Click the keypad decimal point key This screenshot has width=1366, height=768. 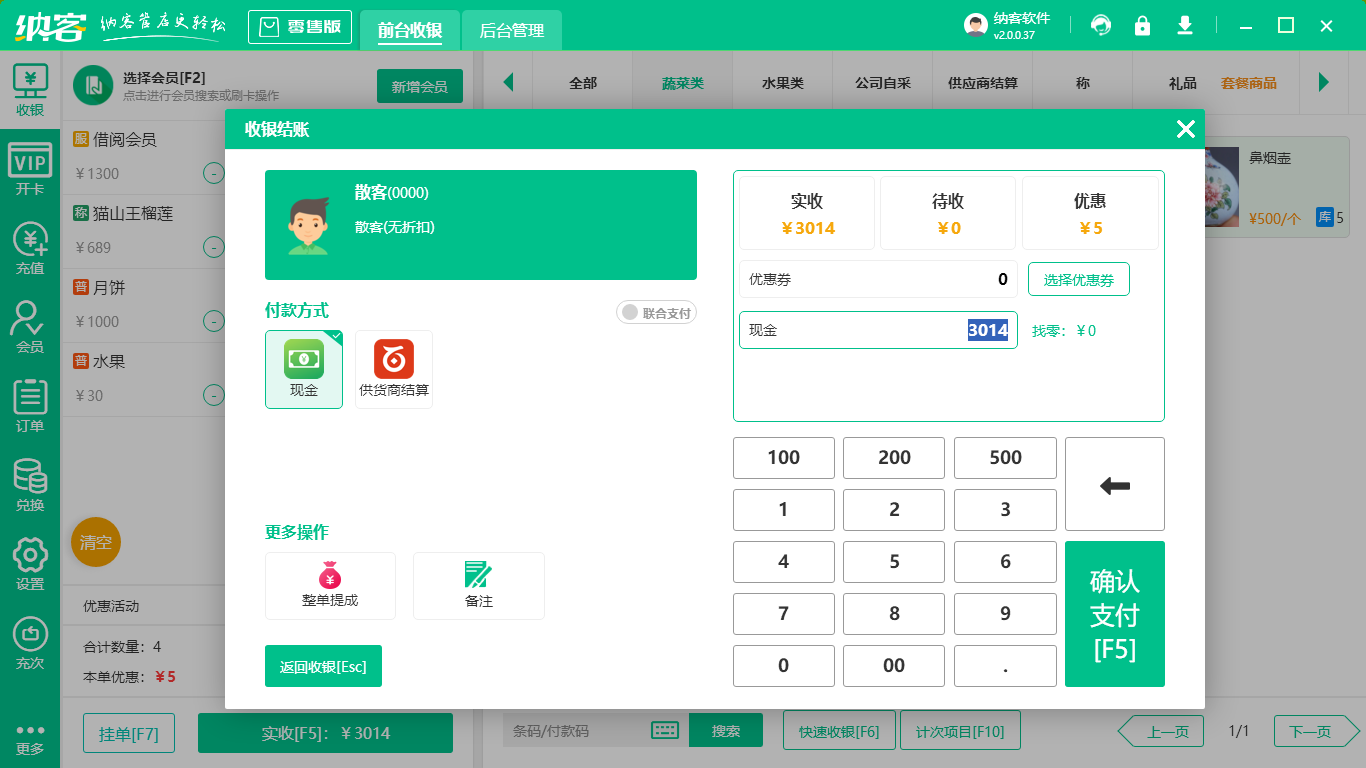[1005, 665]
